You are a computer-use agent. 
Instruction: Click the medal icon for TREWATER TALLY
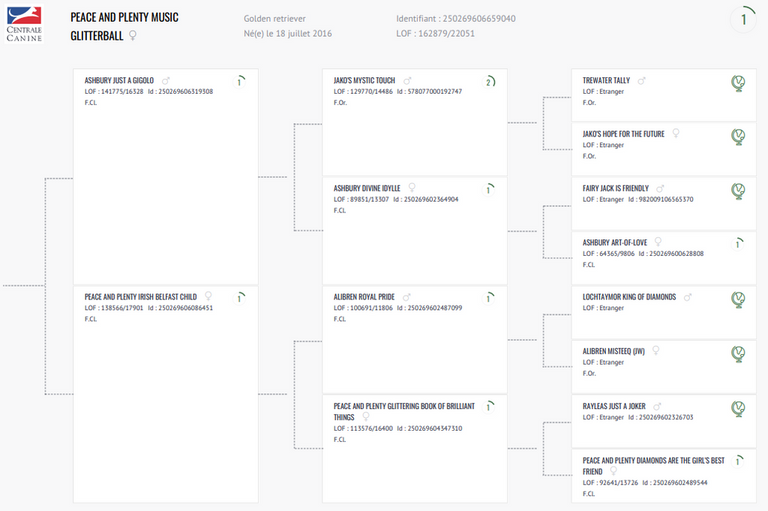(x=738, y=82)
